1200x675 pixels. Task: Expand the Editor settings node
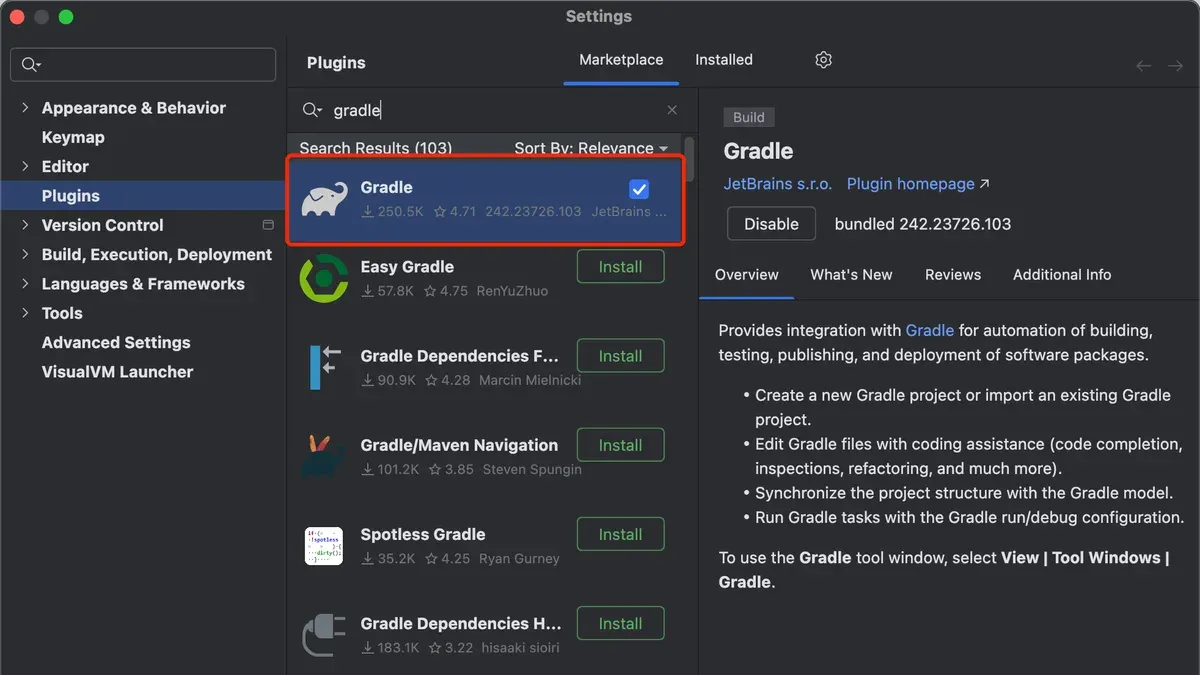coord(25,166)
